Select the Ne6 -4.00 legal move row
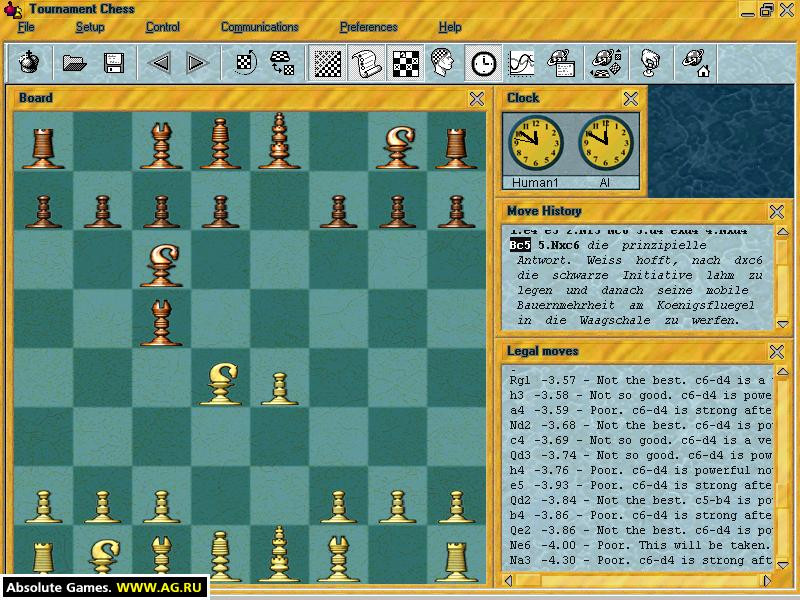Image resolution: width=800 pixels, height=600 pixels. point(640,545)
